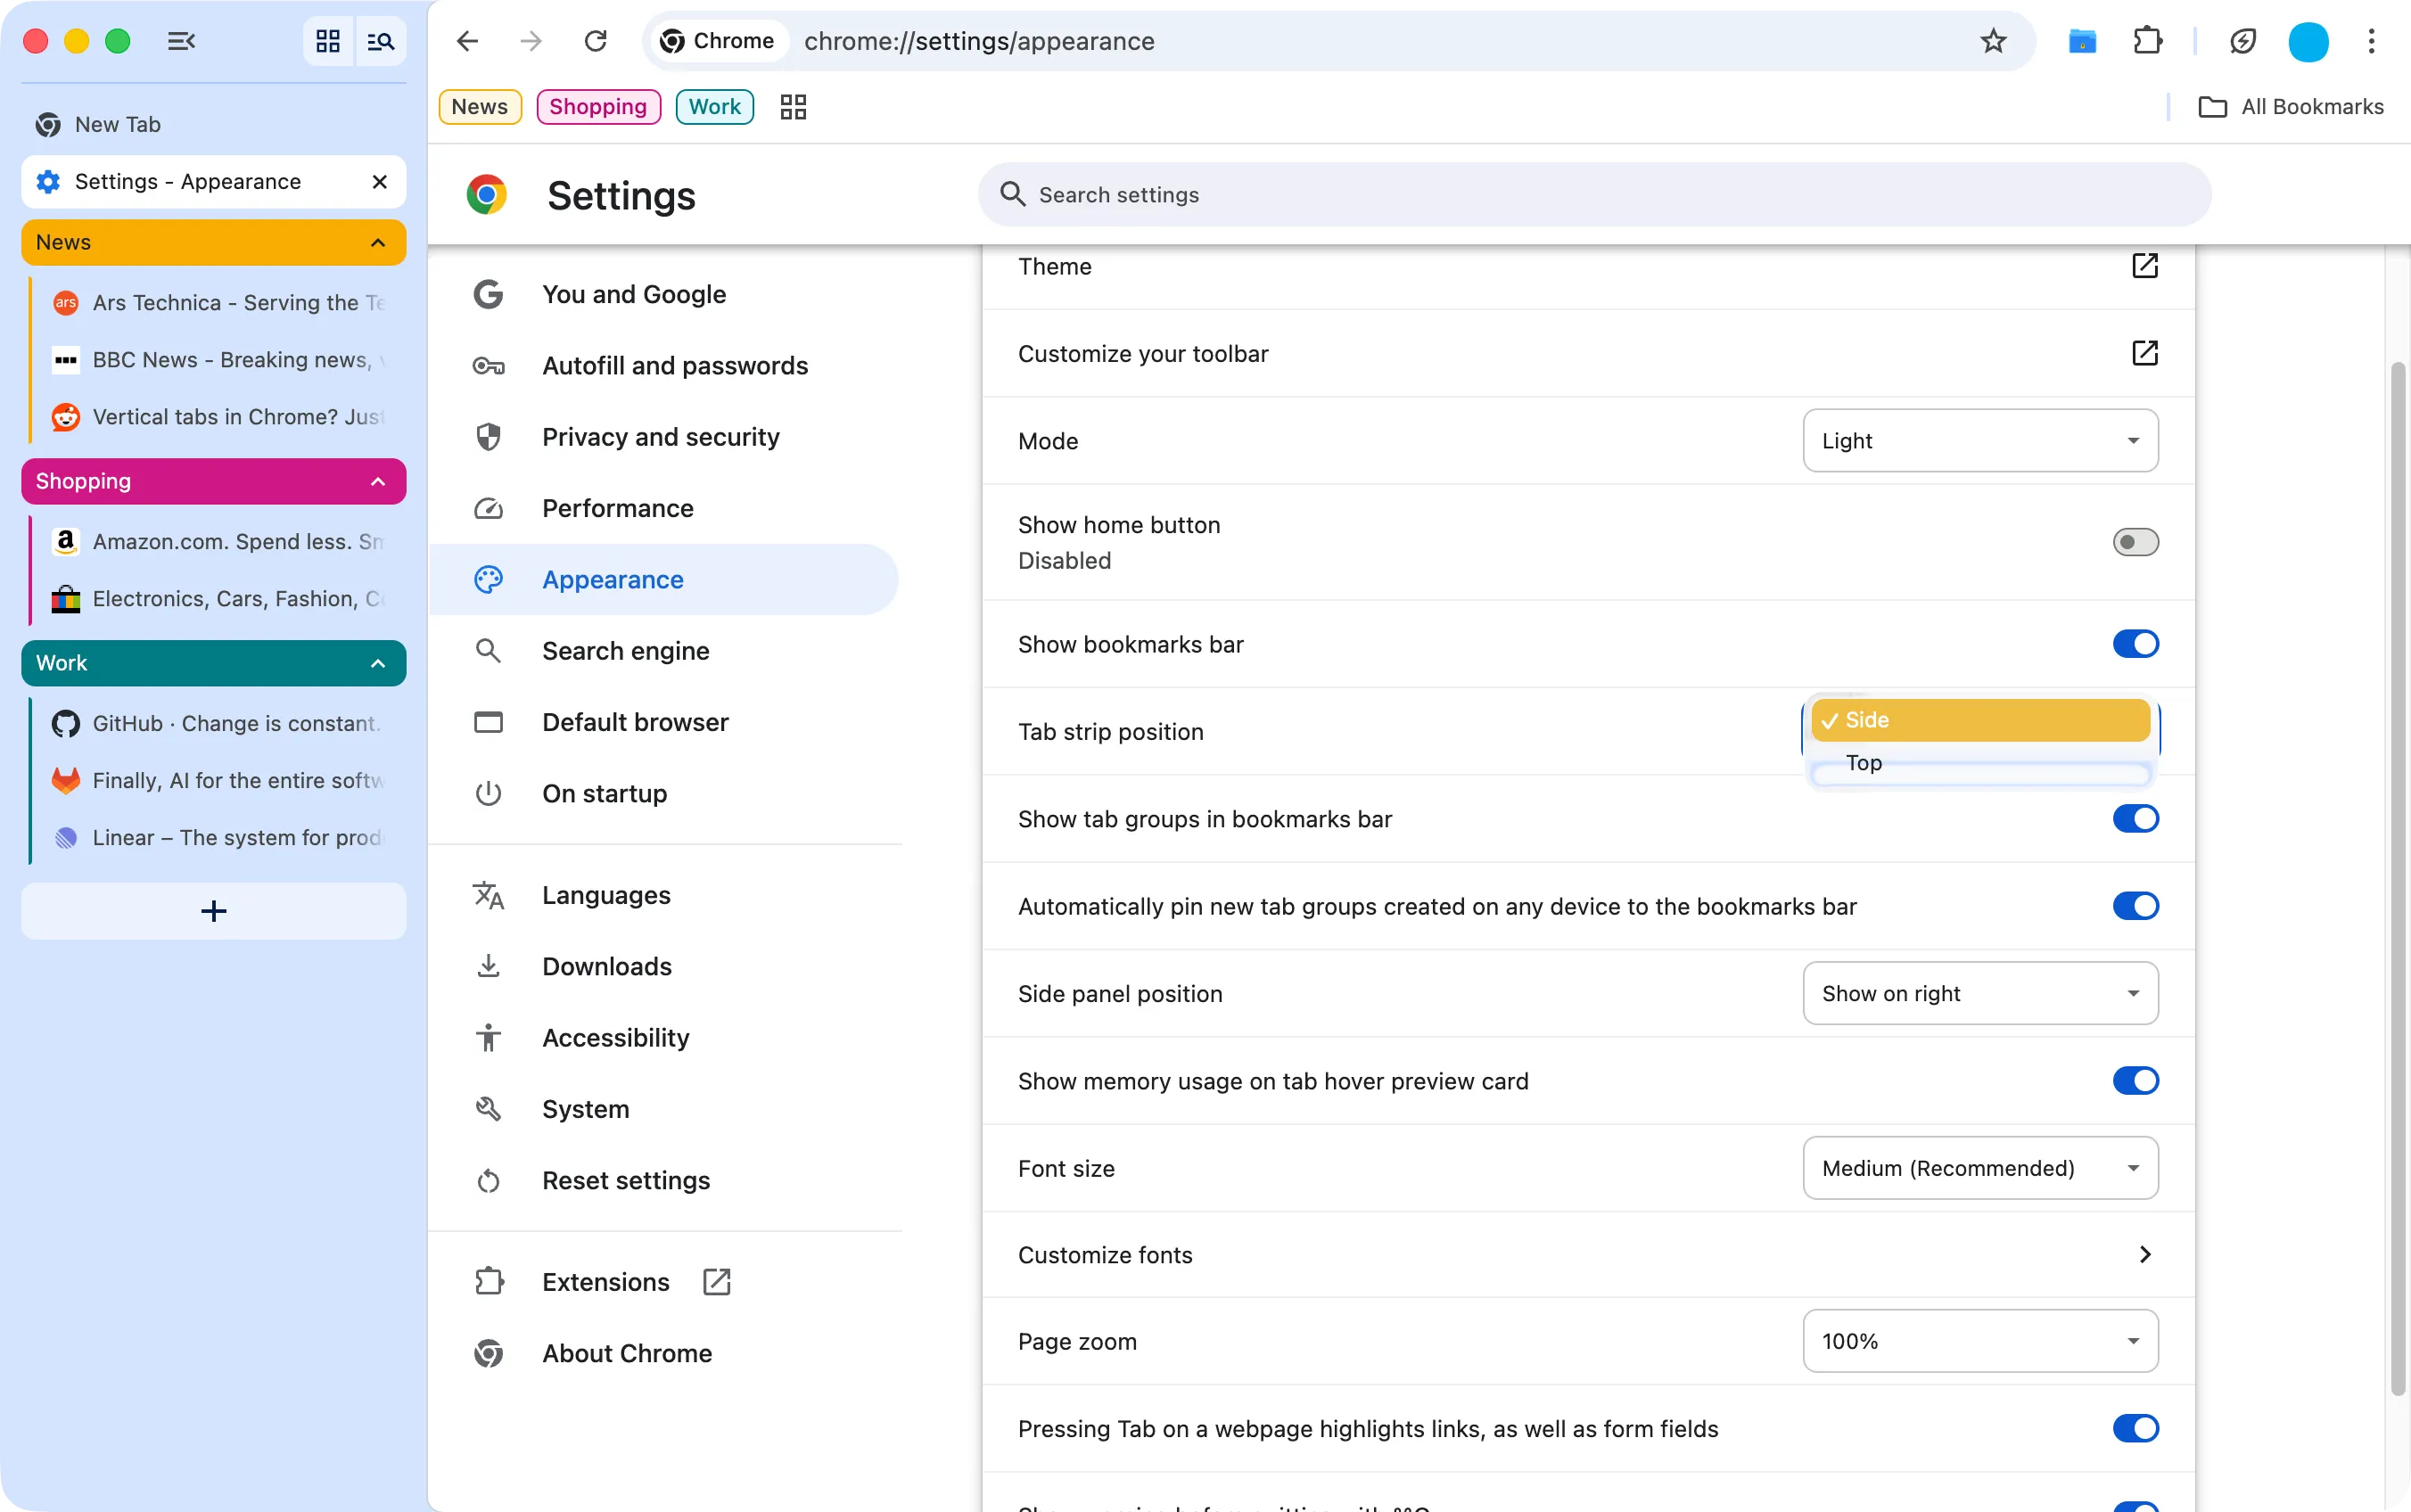Select Top for tab strip position

click(x=1862, y=763)
